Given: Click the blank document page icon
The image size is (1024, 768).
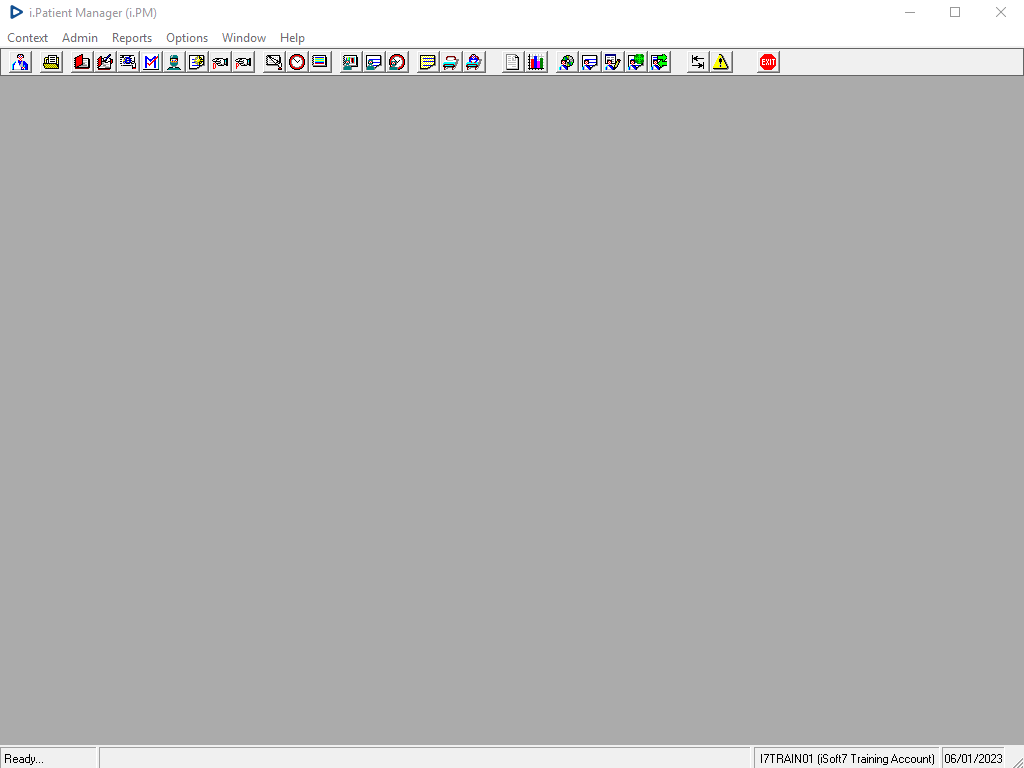Looking at the screenshot, I should click(x=513, y=62).
